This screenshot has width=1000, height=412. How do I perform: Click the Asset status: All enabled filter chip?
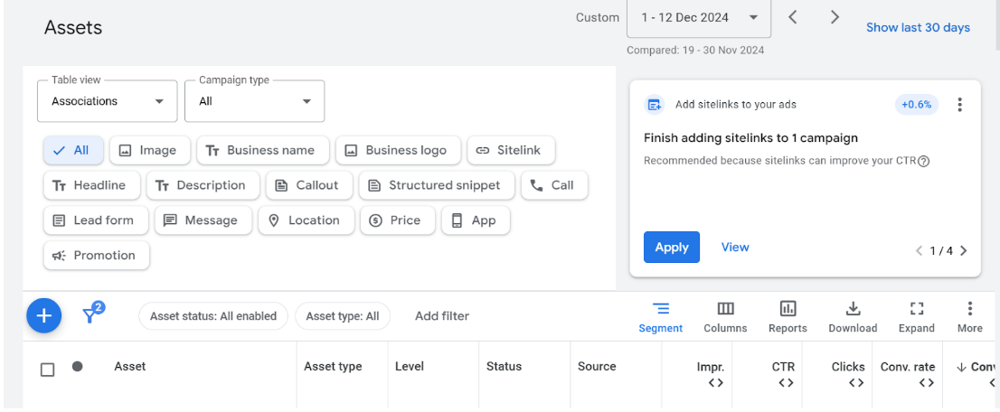(213, 316)
